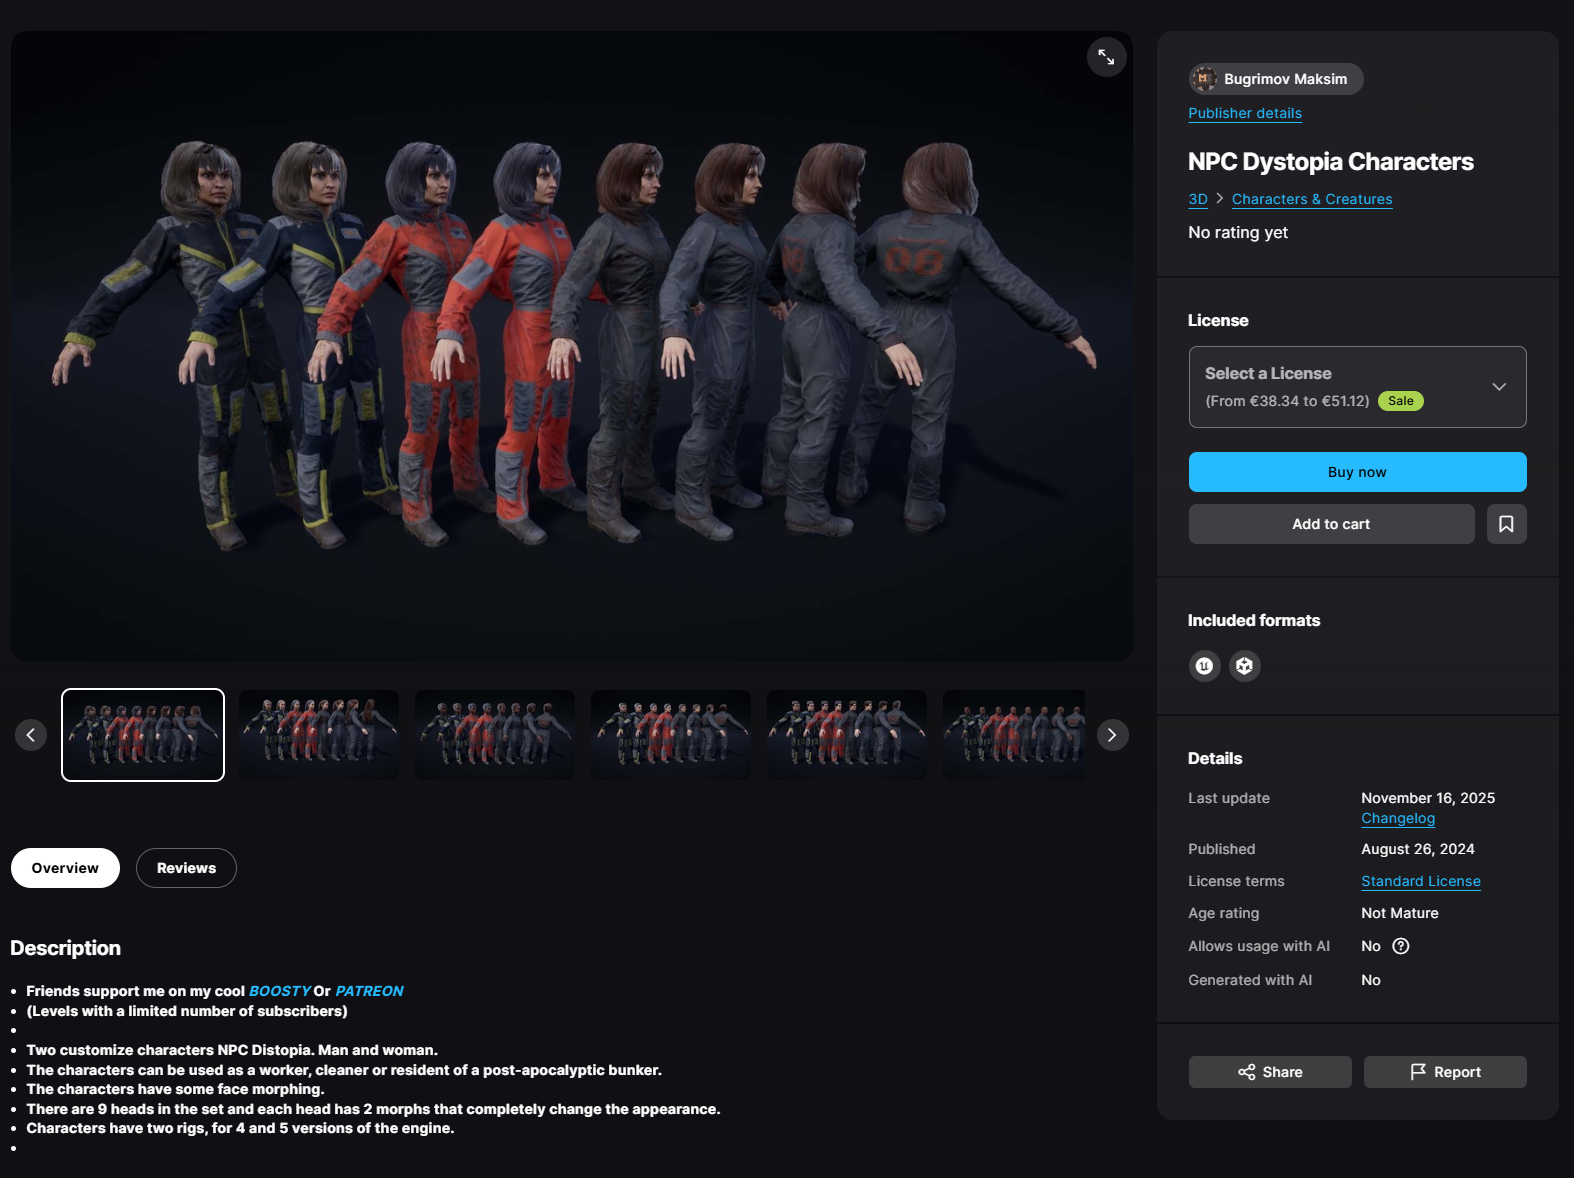Click the Unity format icon
Screen dimensions: 1574x1178
click(x=1244, y=666)
